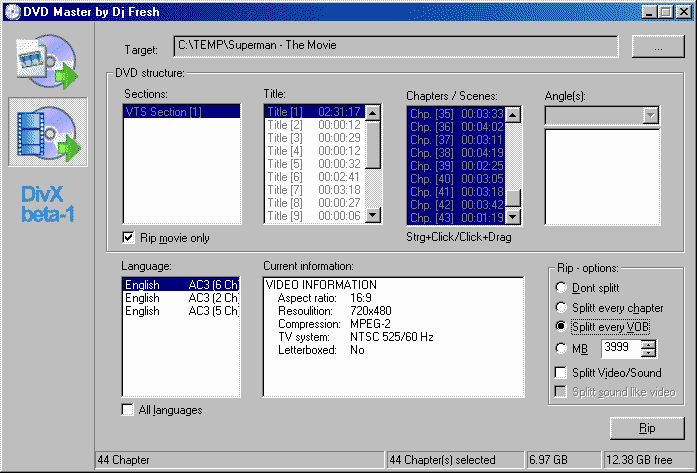Select Title [3] 00:00:29
The image size is (697, 473).
(x=315, y=138)
